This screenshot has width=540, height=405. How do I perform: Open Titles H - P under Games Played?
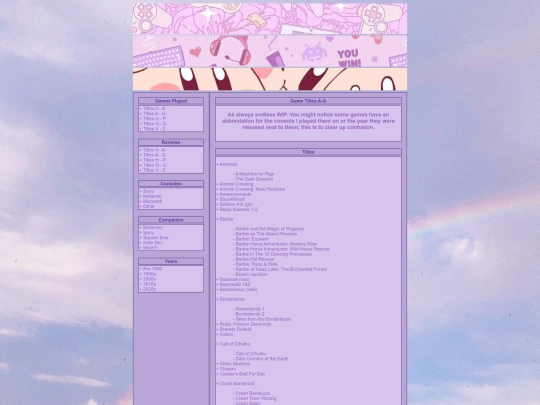point(155,118)
